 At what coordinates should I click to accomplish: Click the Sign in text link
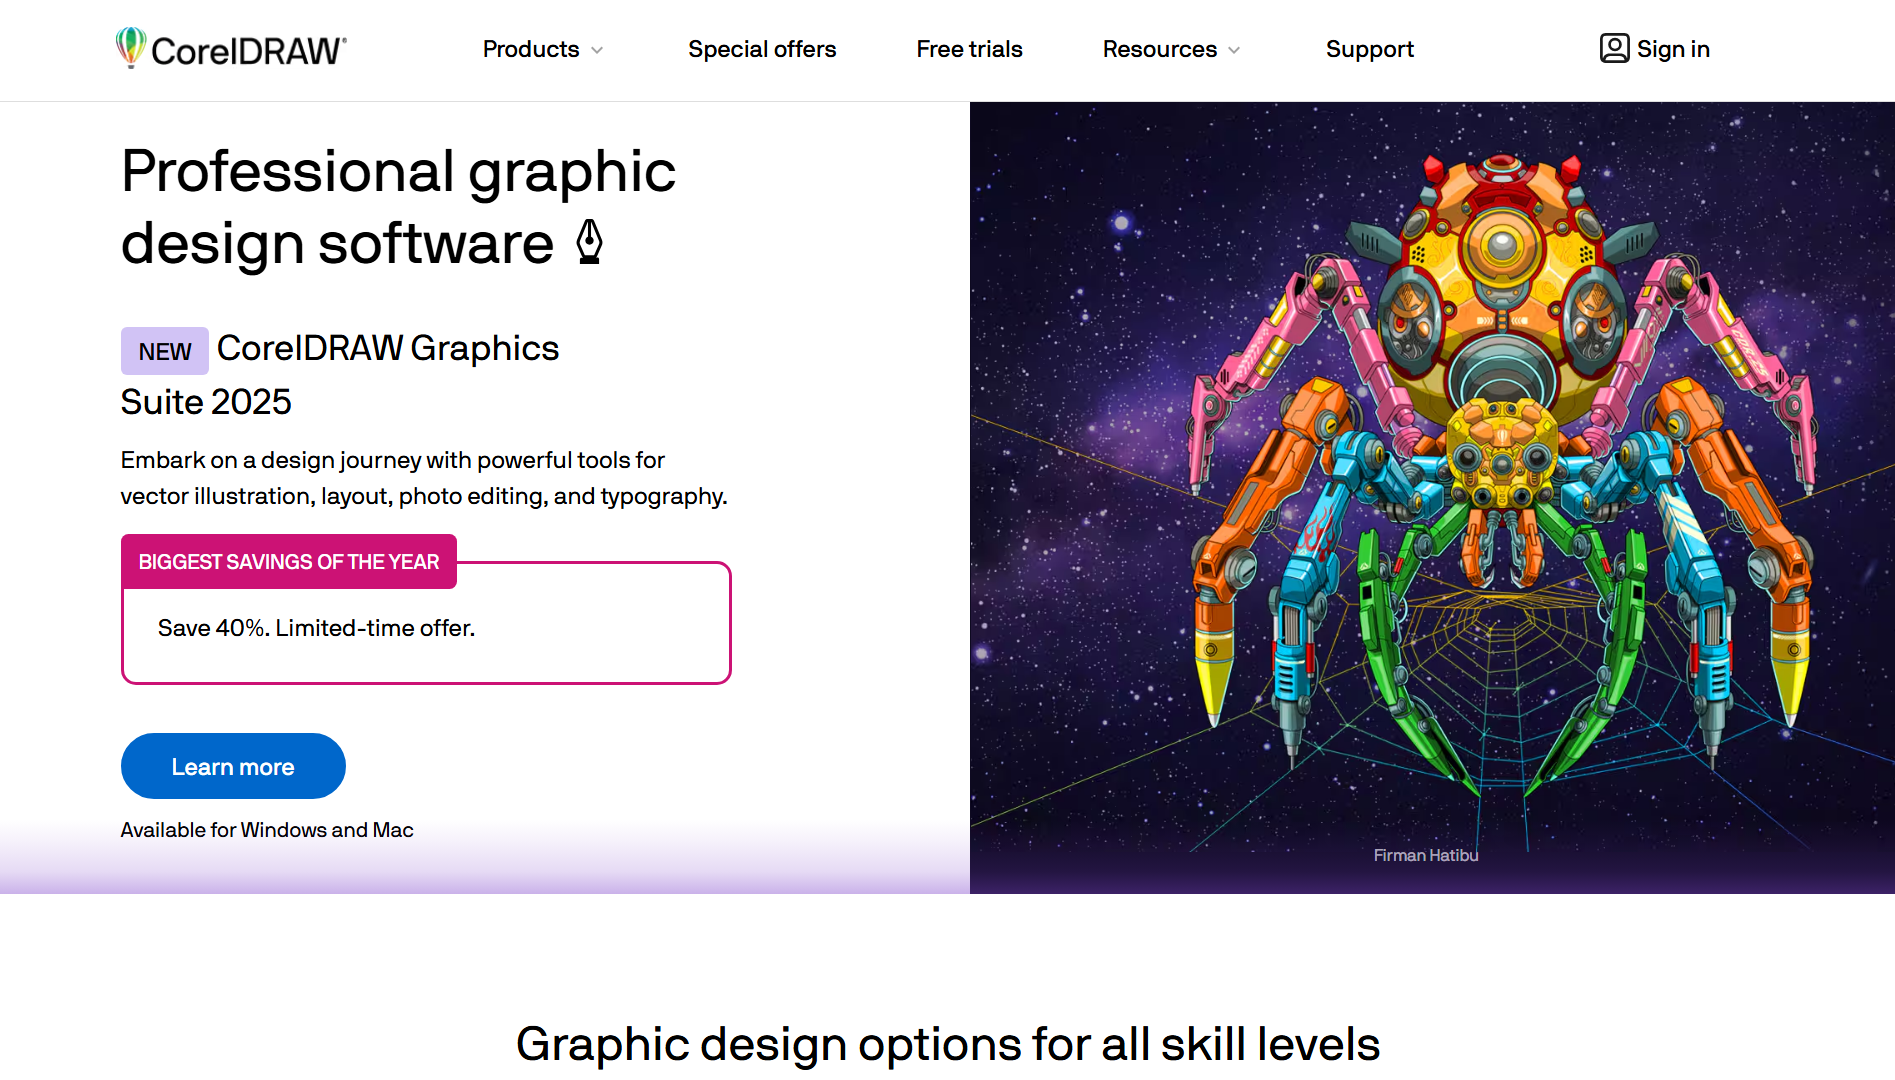[x=1673, y=49]
